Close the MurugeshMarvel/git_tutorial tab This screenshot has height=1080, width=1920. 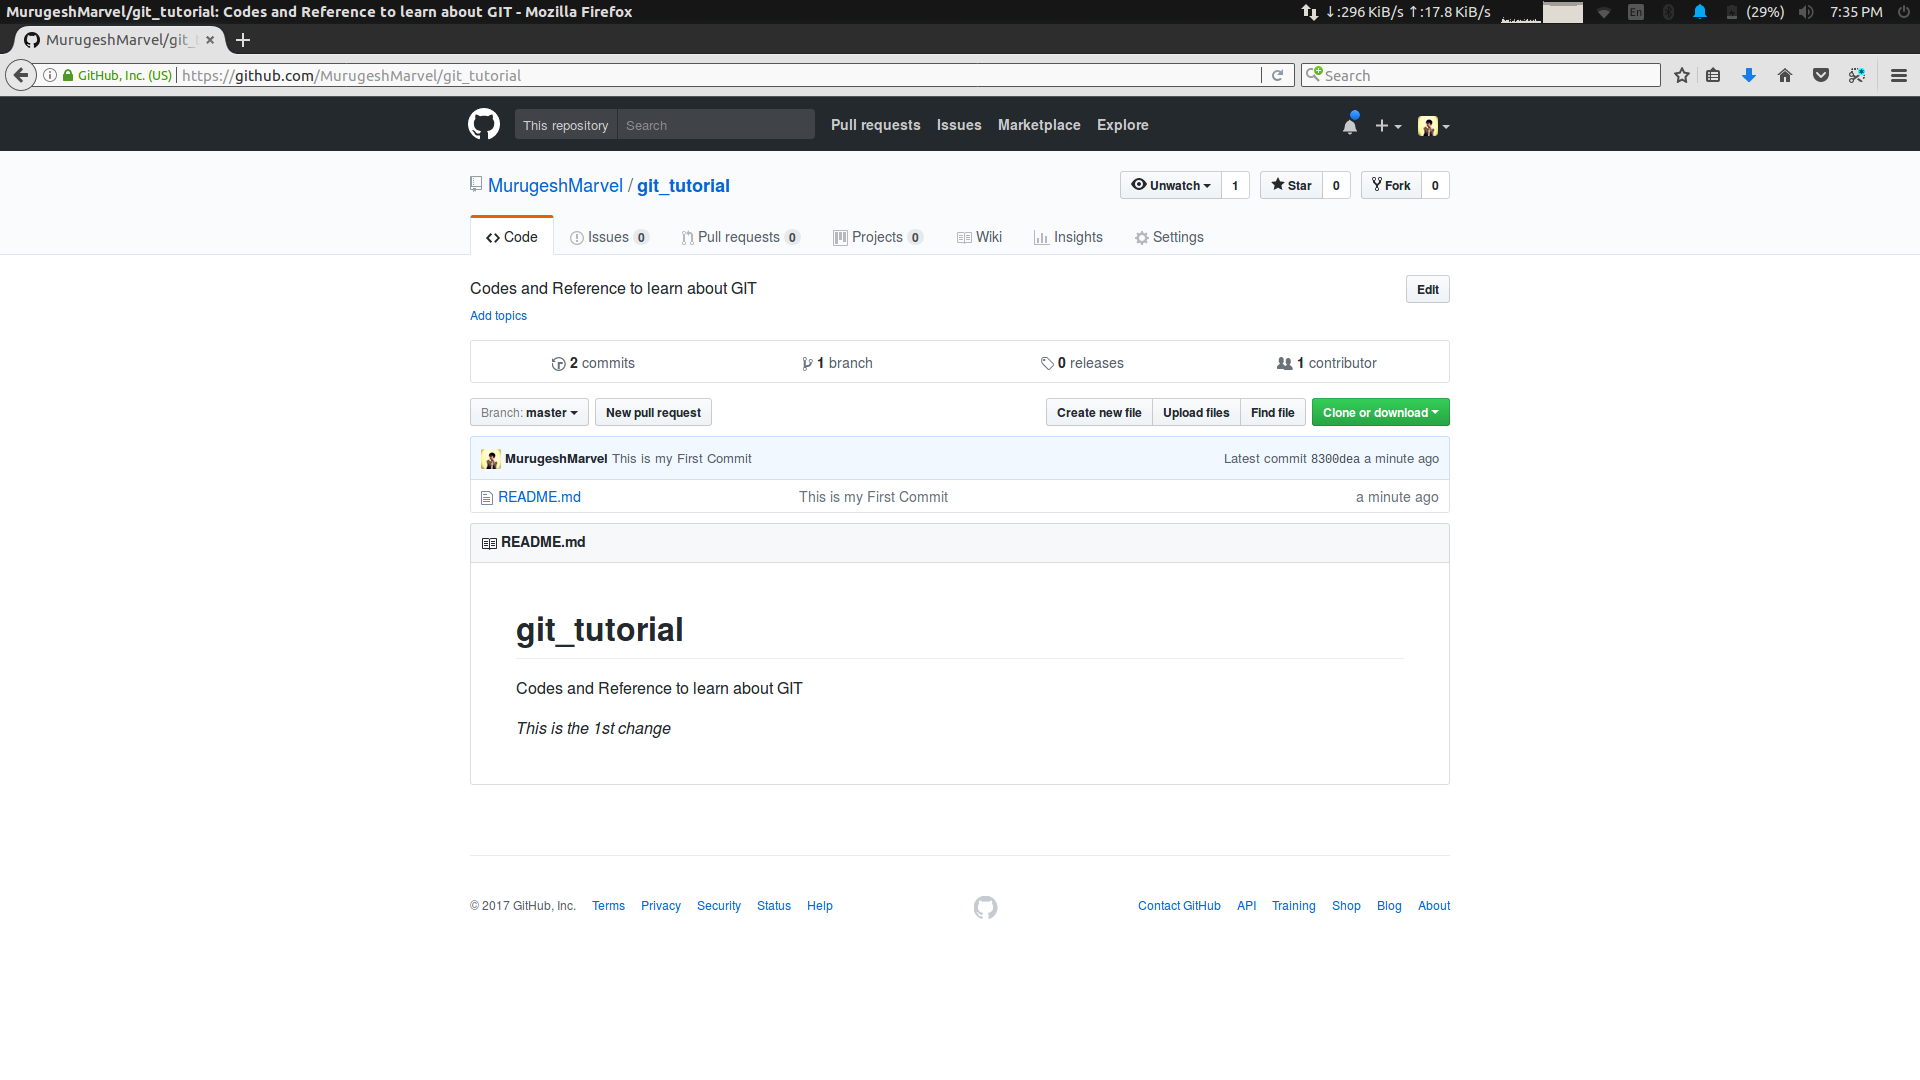click(x=210, y=40)
